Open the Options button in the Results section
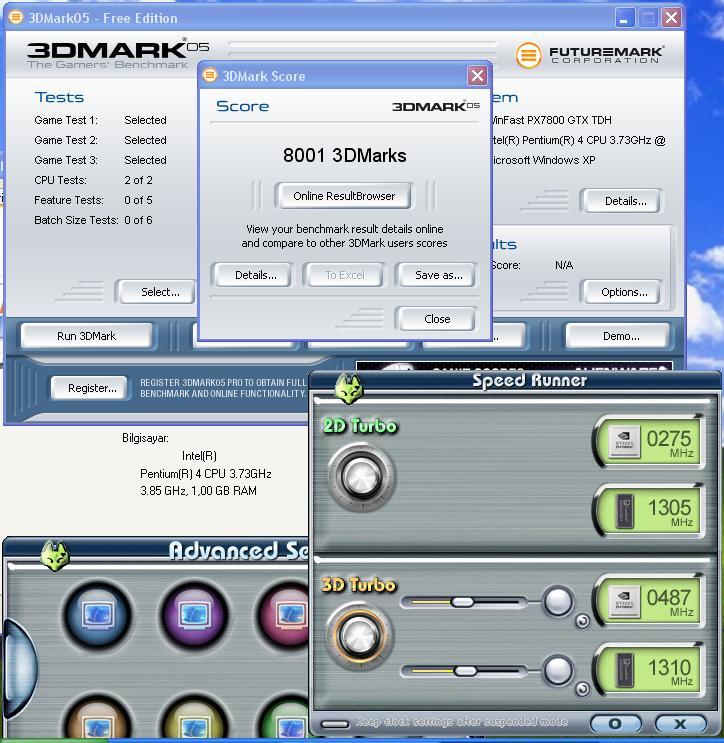The width and height of the screenshot is (724, 743). [623, 292]
